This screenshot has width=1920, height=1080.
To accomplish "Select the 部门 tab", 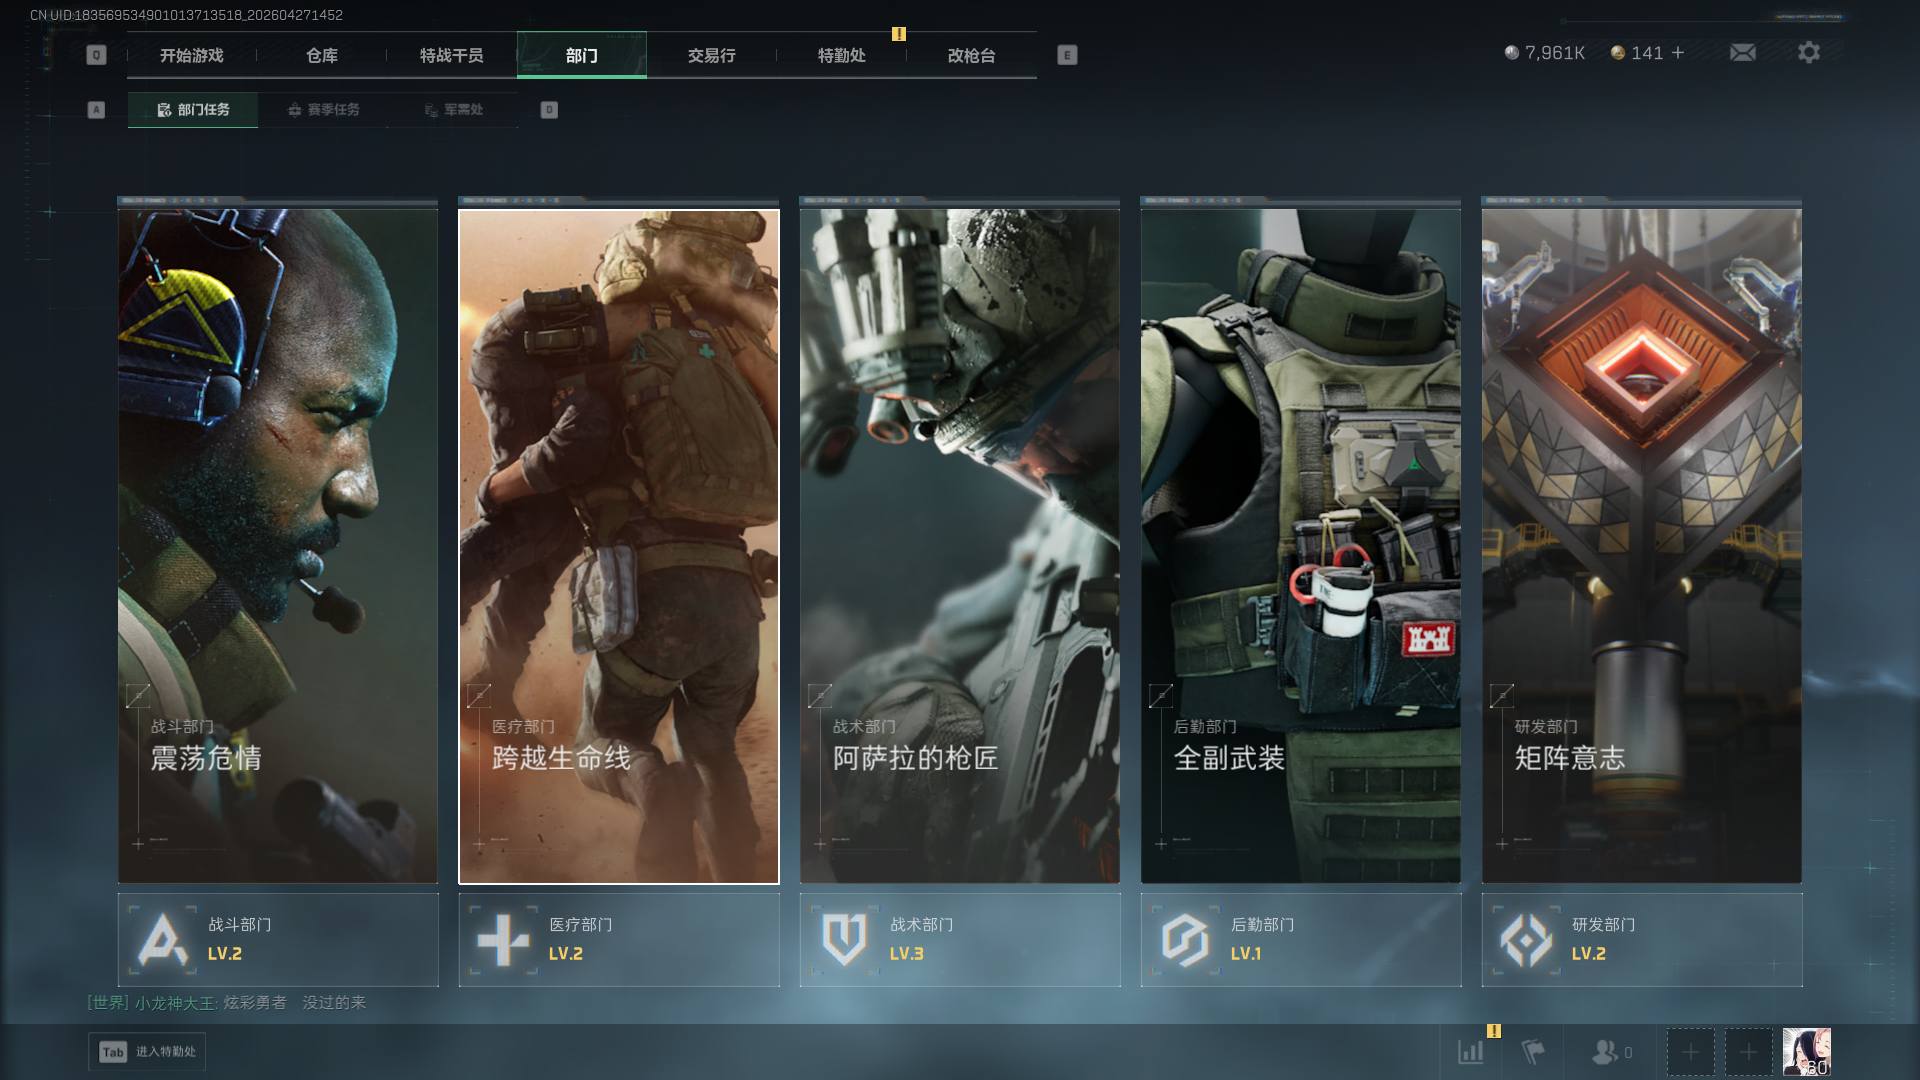I will (x=582, y=55).
